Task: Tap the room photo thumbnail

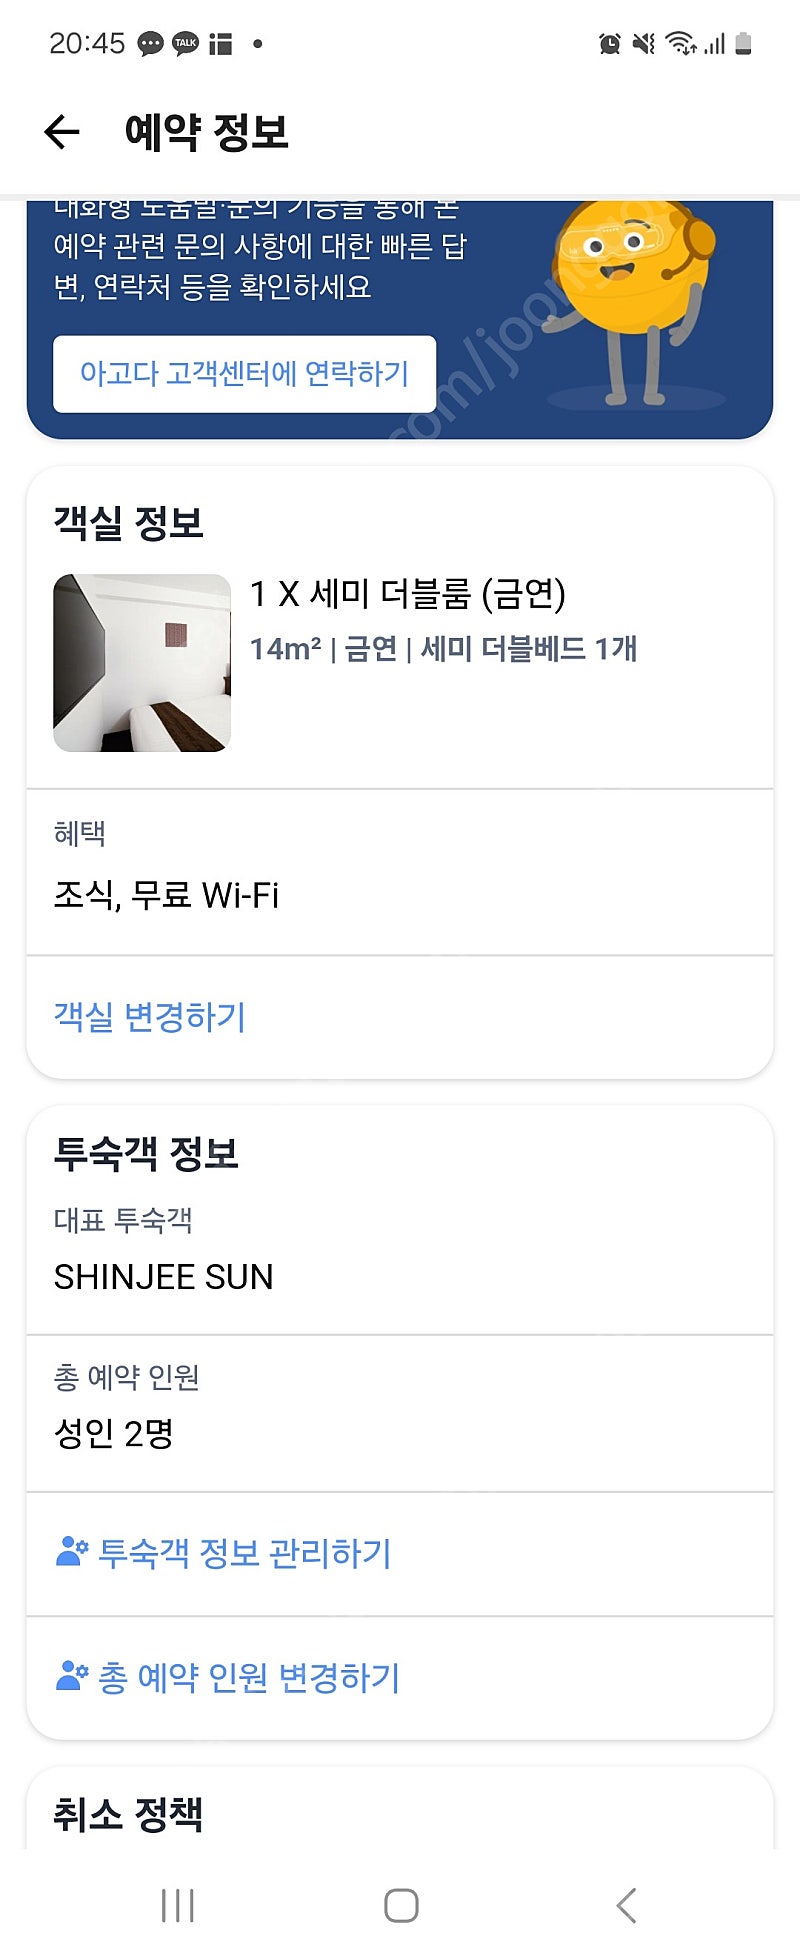Action: [x=142, y=662]
